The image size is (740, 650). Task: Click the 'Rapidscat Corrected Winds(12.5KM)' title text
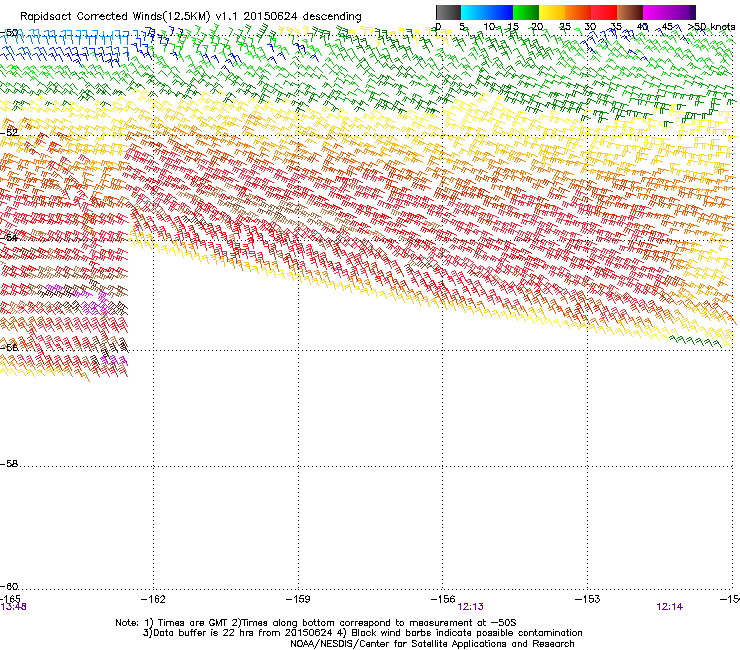(x=115, y=17)
